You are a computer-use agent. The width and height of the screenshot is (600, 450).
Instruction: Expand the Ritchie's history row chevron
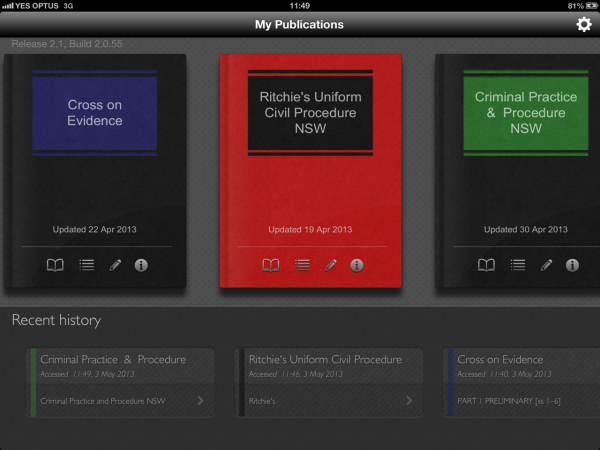tap(409, 401)
